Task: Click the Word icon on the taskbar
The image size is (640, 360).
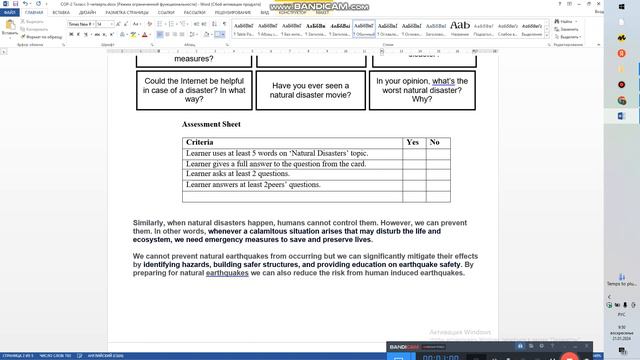Action: [622, 116]
